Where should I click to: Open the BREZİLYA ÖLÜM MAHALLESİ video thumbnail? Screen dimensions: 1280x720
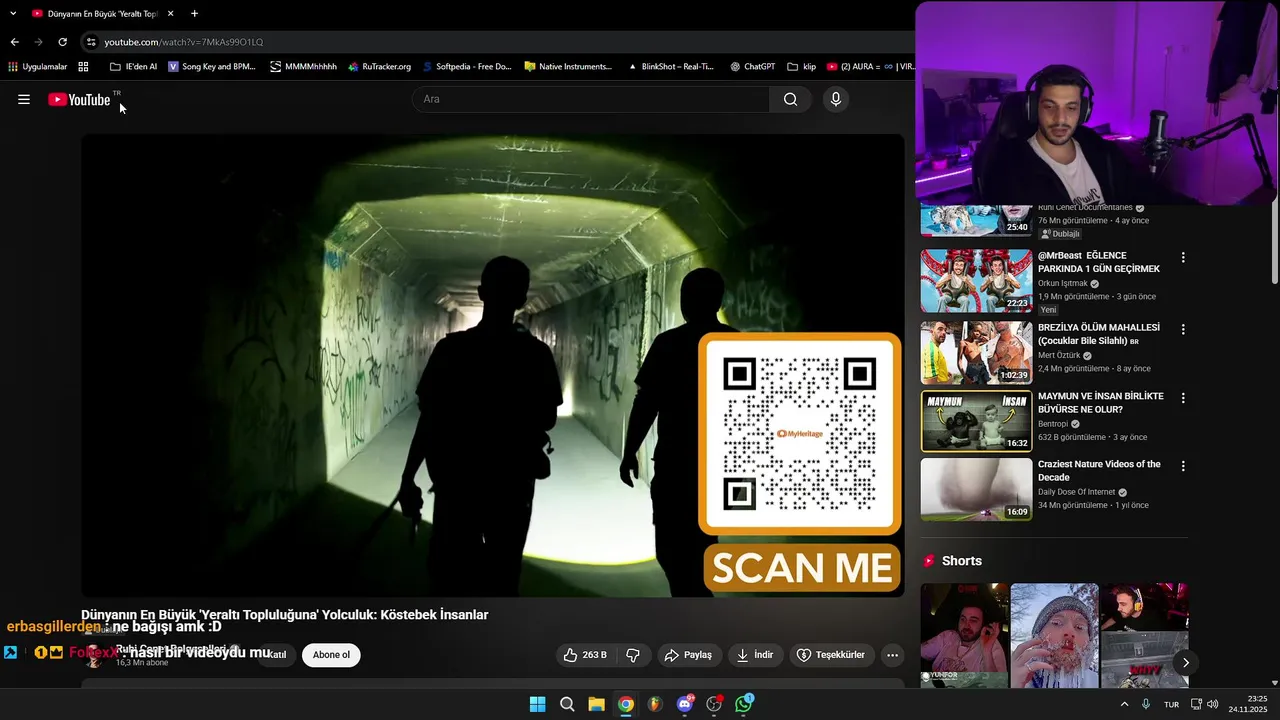tap(976, 353)
